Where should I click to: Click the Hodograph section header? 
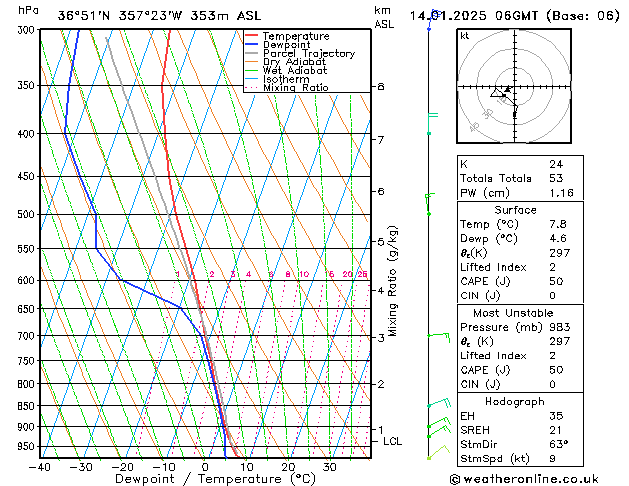click(x=515, y=401)
